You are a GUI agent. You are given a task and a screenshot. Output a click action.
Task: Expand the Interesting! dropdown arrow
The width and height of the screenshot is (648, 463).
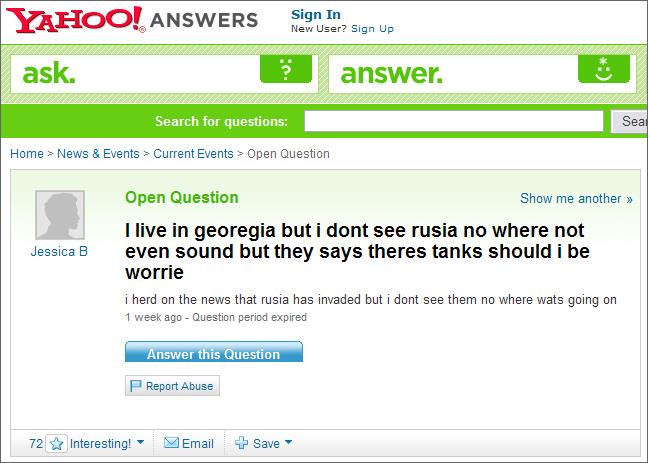(140, 443)
